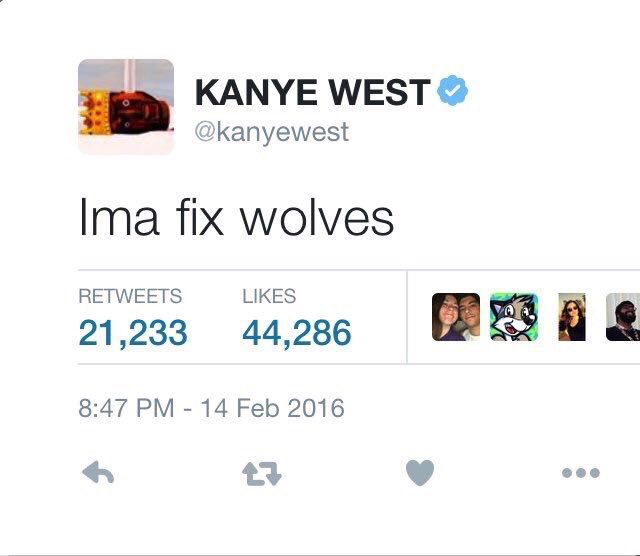The height and width of the screenshot is (556, 640).
Task: Click the word 'wolves' in the tweet
Action: pyautogui.click(x=316, y=220)
